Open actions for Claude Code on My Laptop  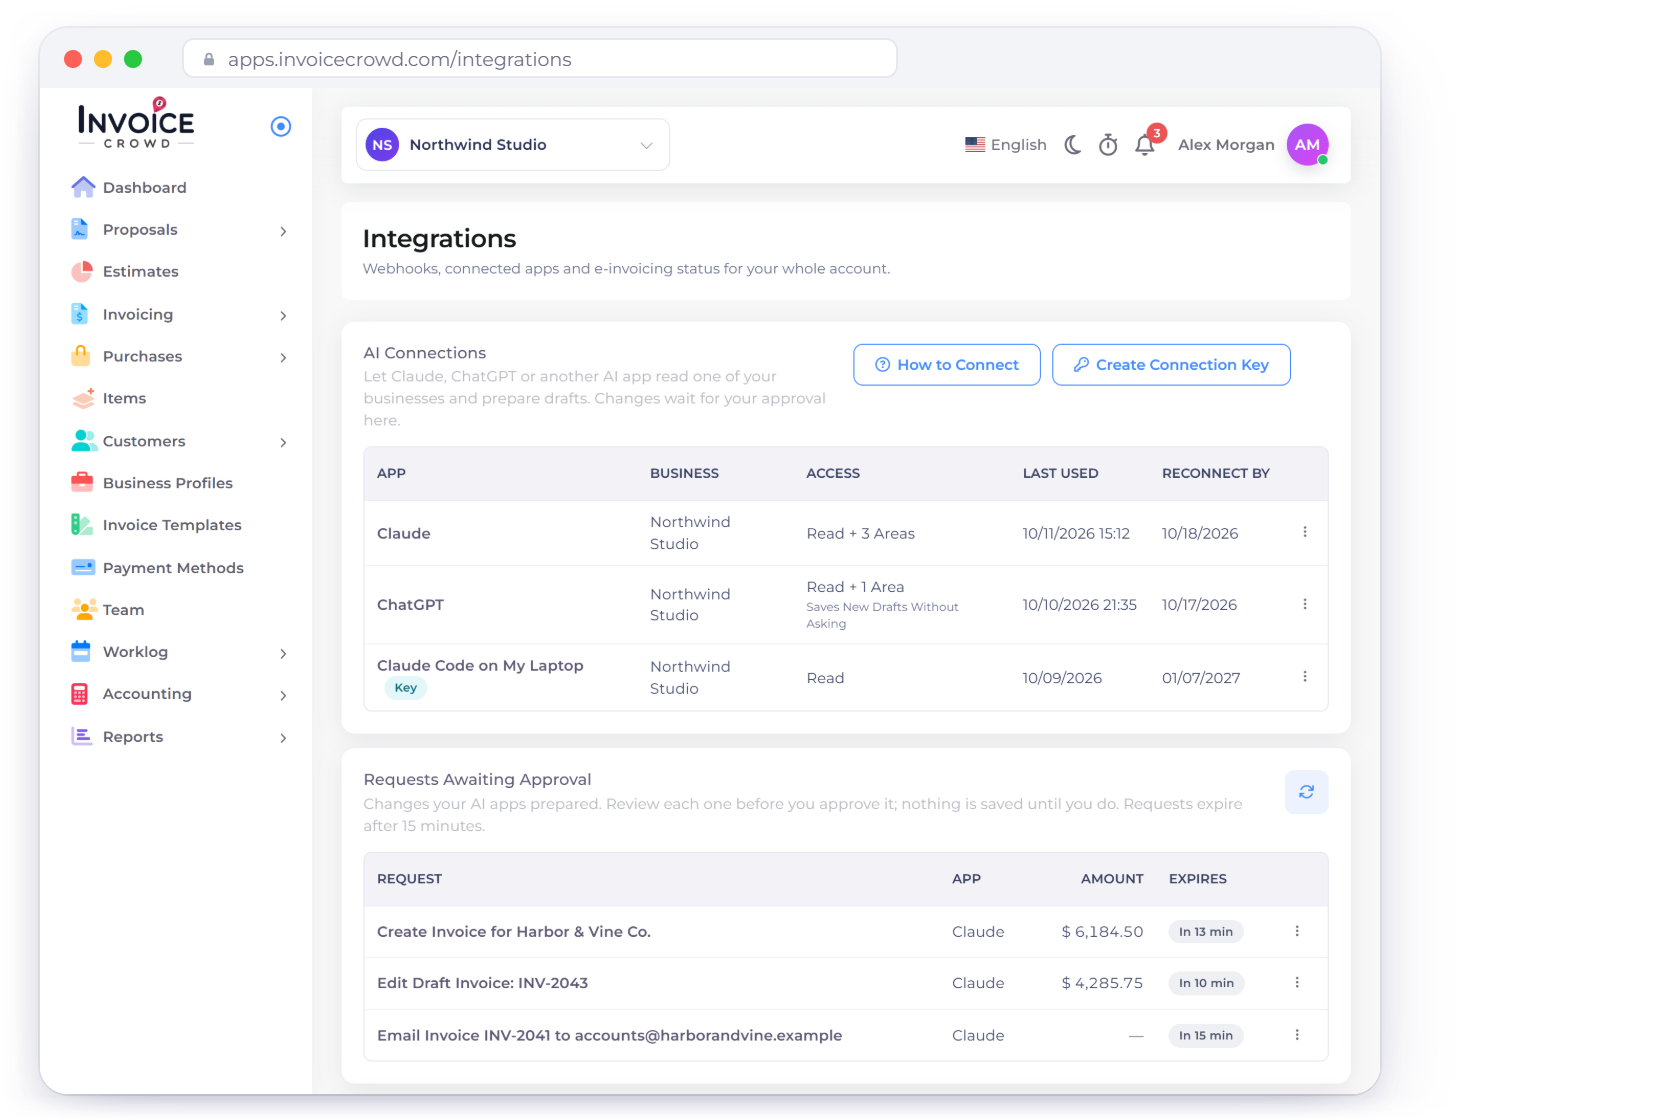[1305, 677]
